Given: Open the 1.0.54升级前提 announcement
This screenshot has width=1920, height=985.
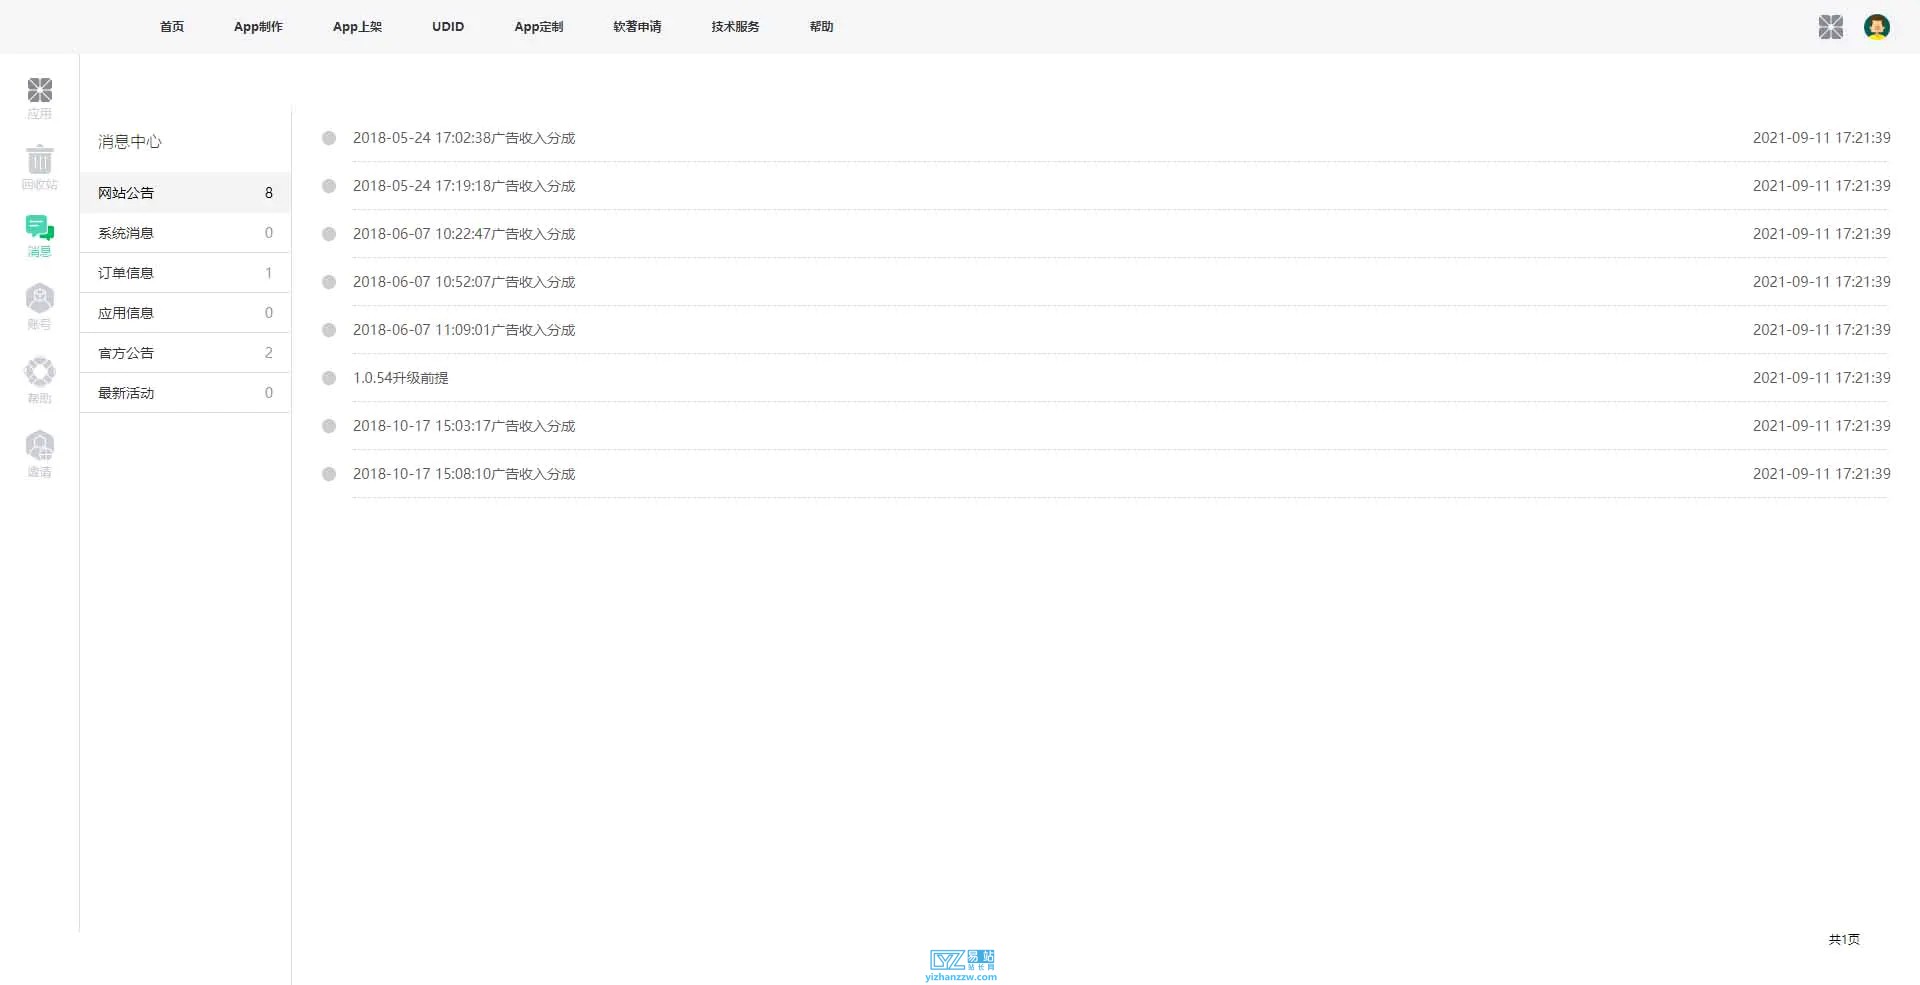Looking at the screenshot, I should pos(400,378).
